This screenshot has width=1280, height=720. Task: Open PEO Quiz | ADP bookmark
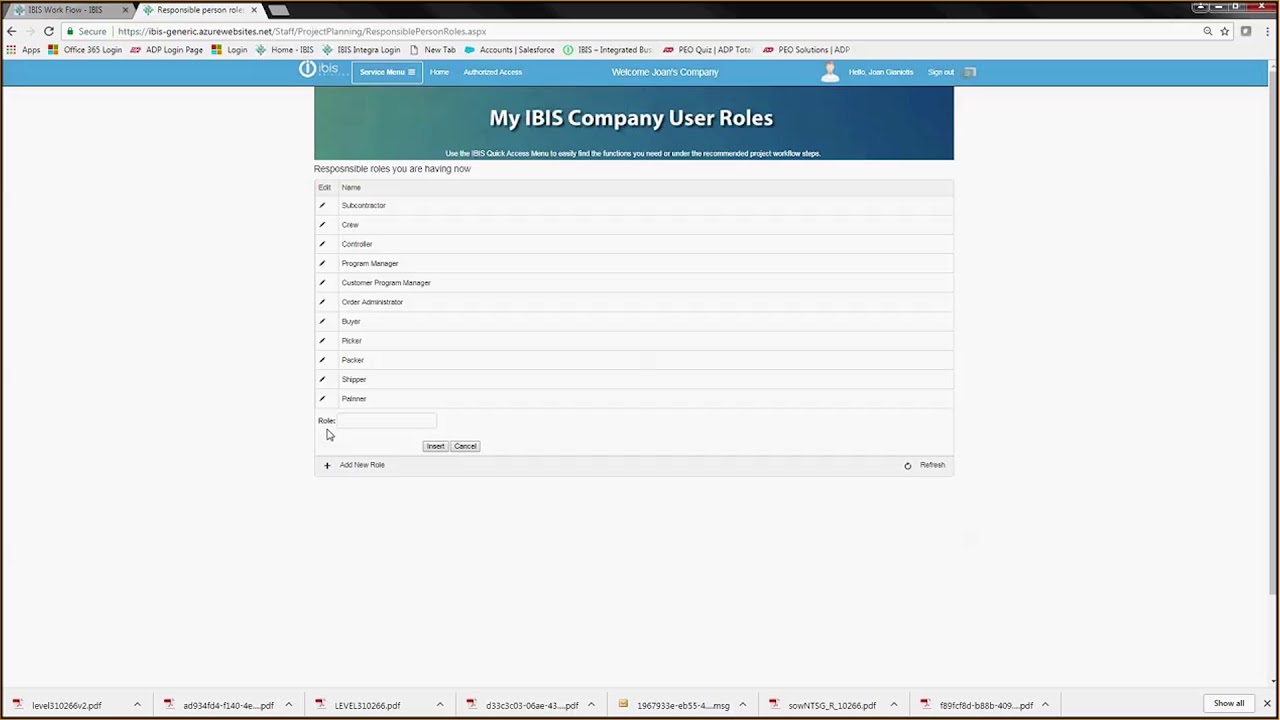click(706, 50)
